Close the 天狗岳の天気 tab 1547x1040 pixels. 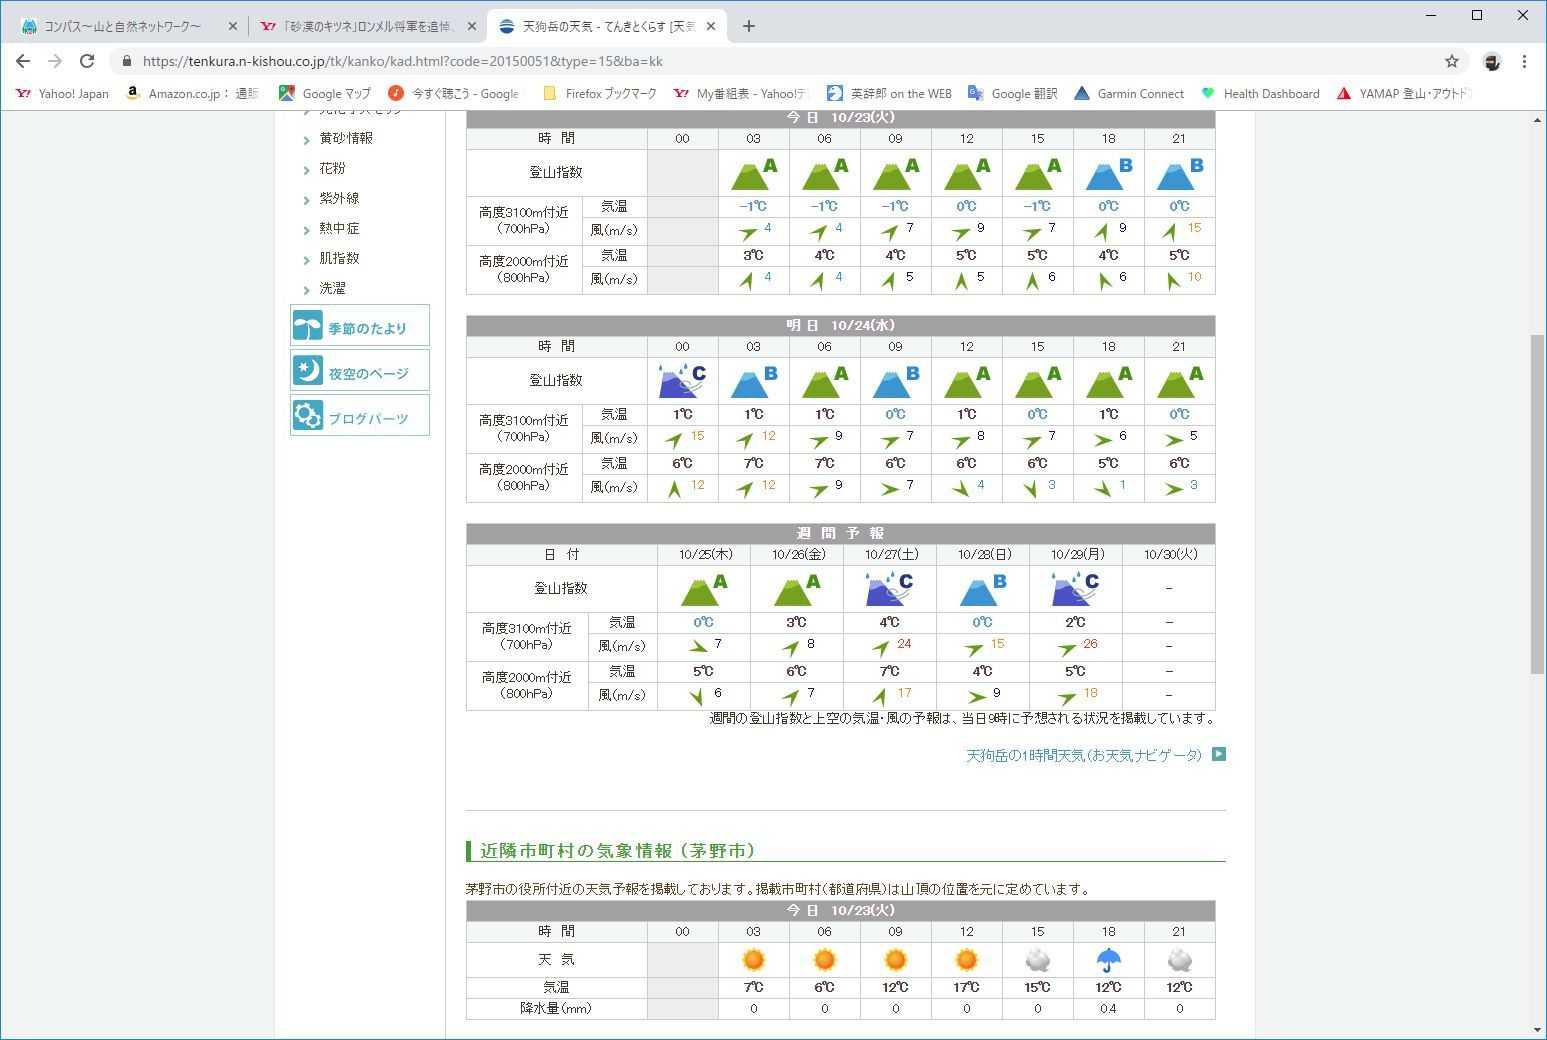[711, 26]
